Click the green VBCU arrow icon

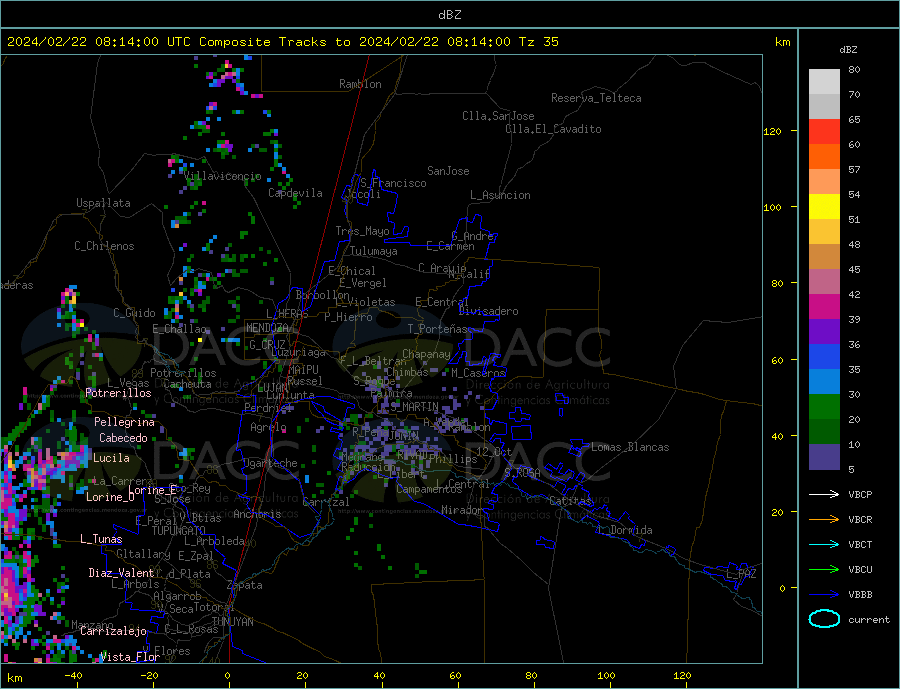coord(824,570)
